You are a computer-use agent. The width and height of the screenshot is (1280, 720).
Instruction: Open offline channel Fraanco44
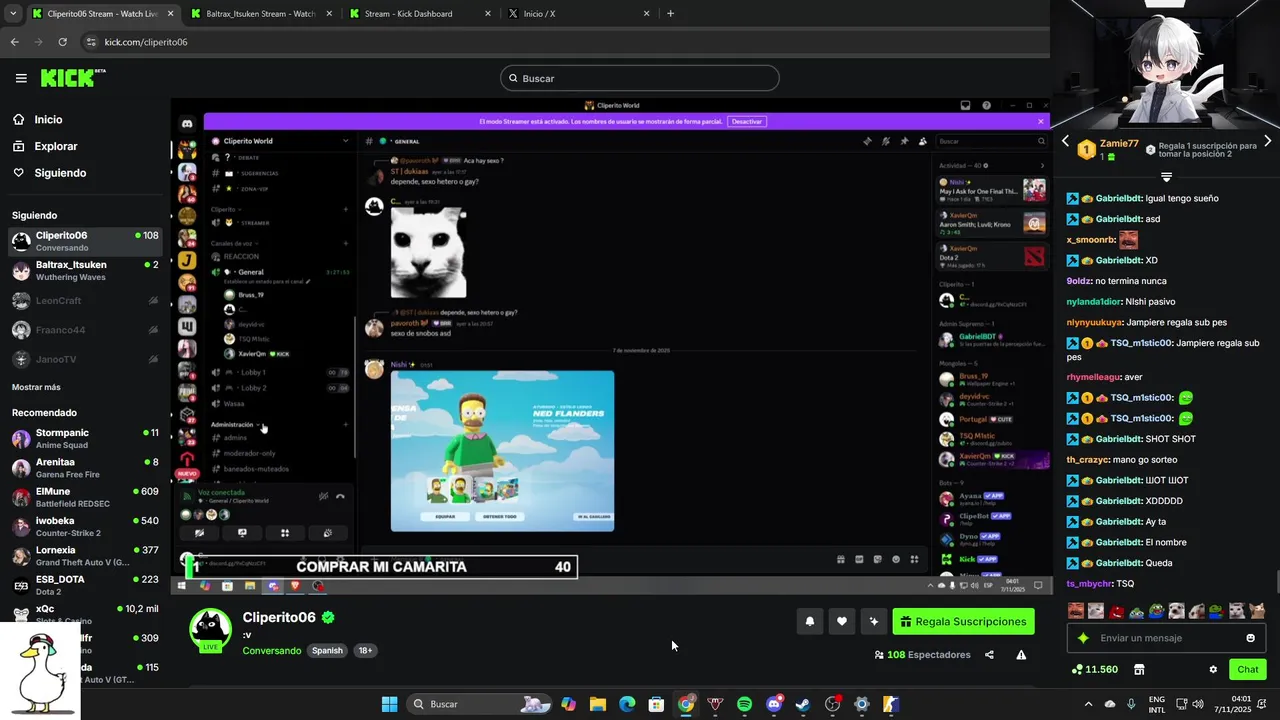[85, 330]
